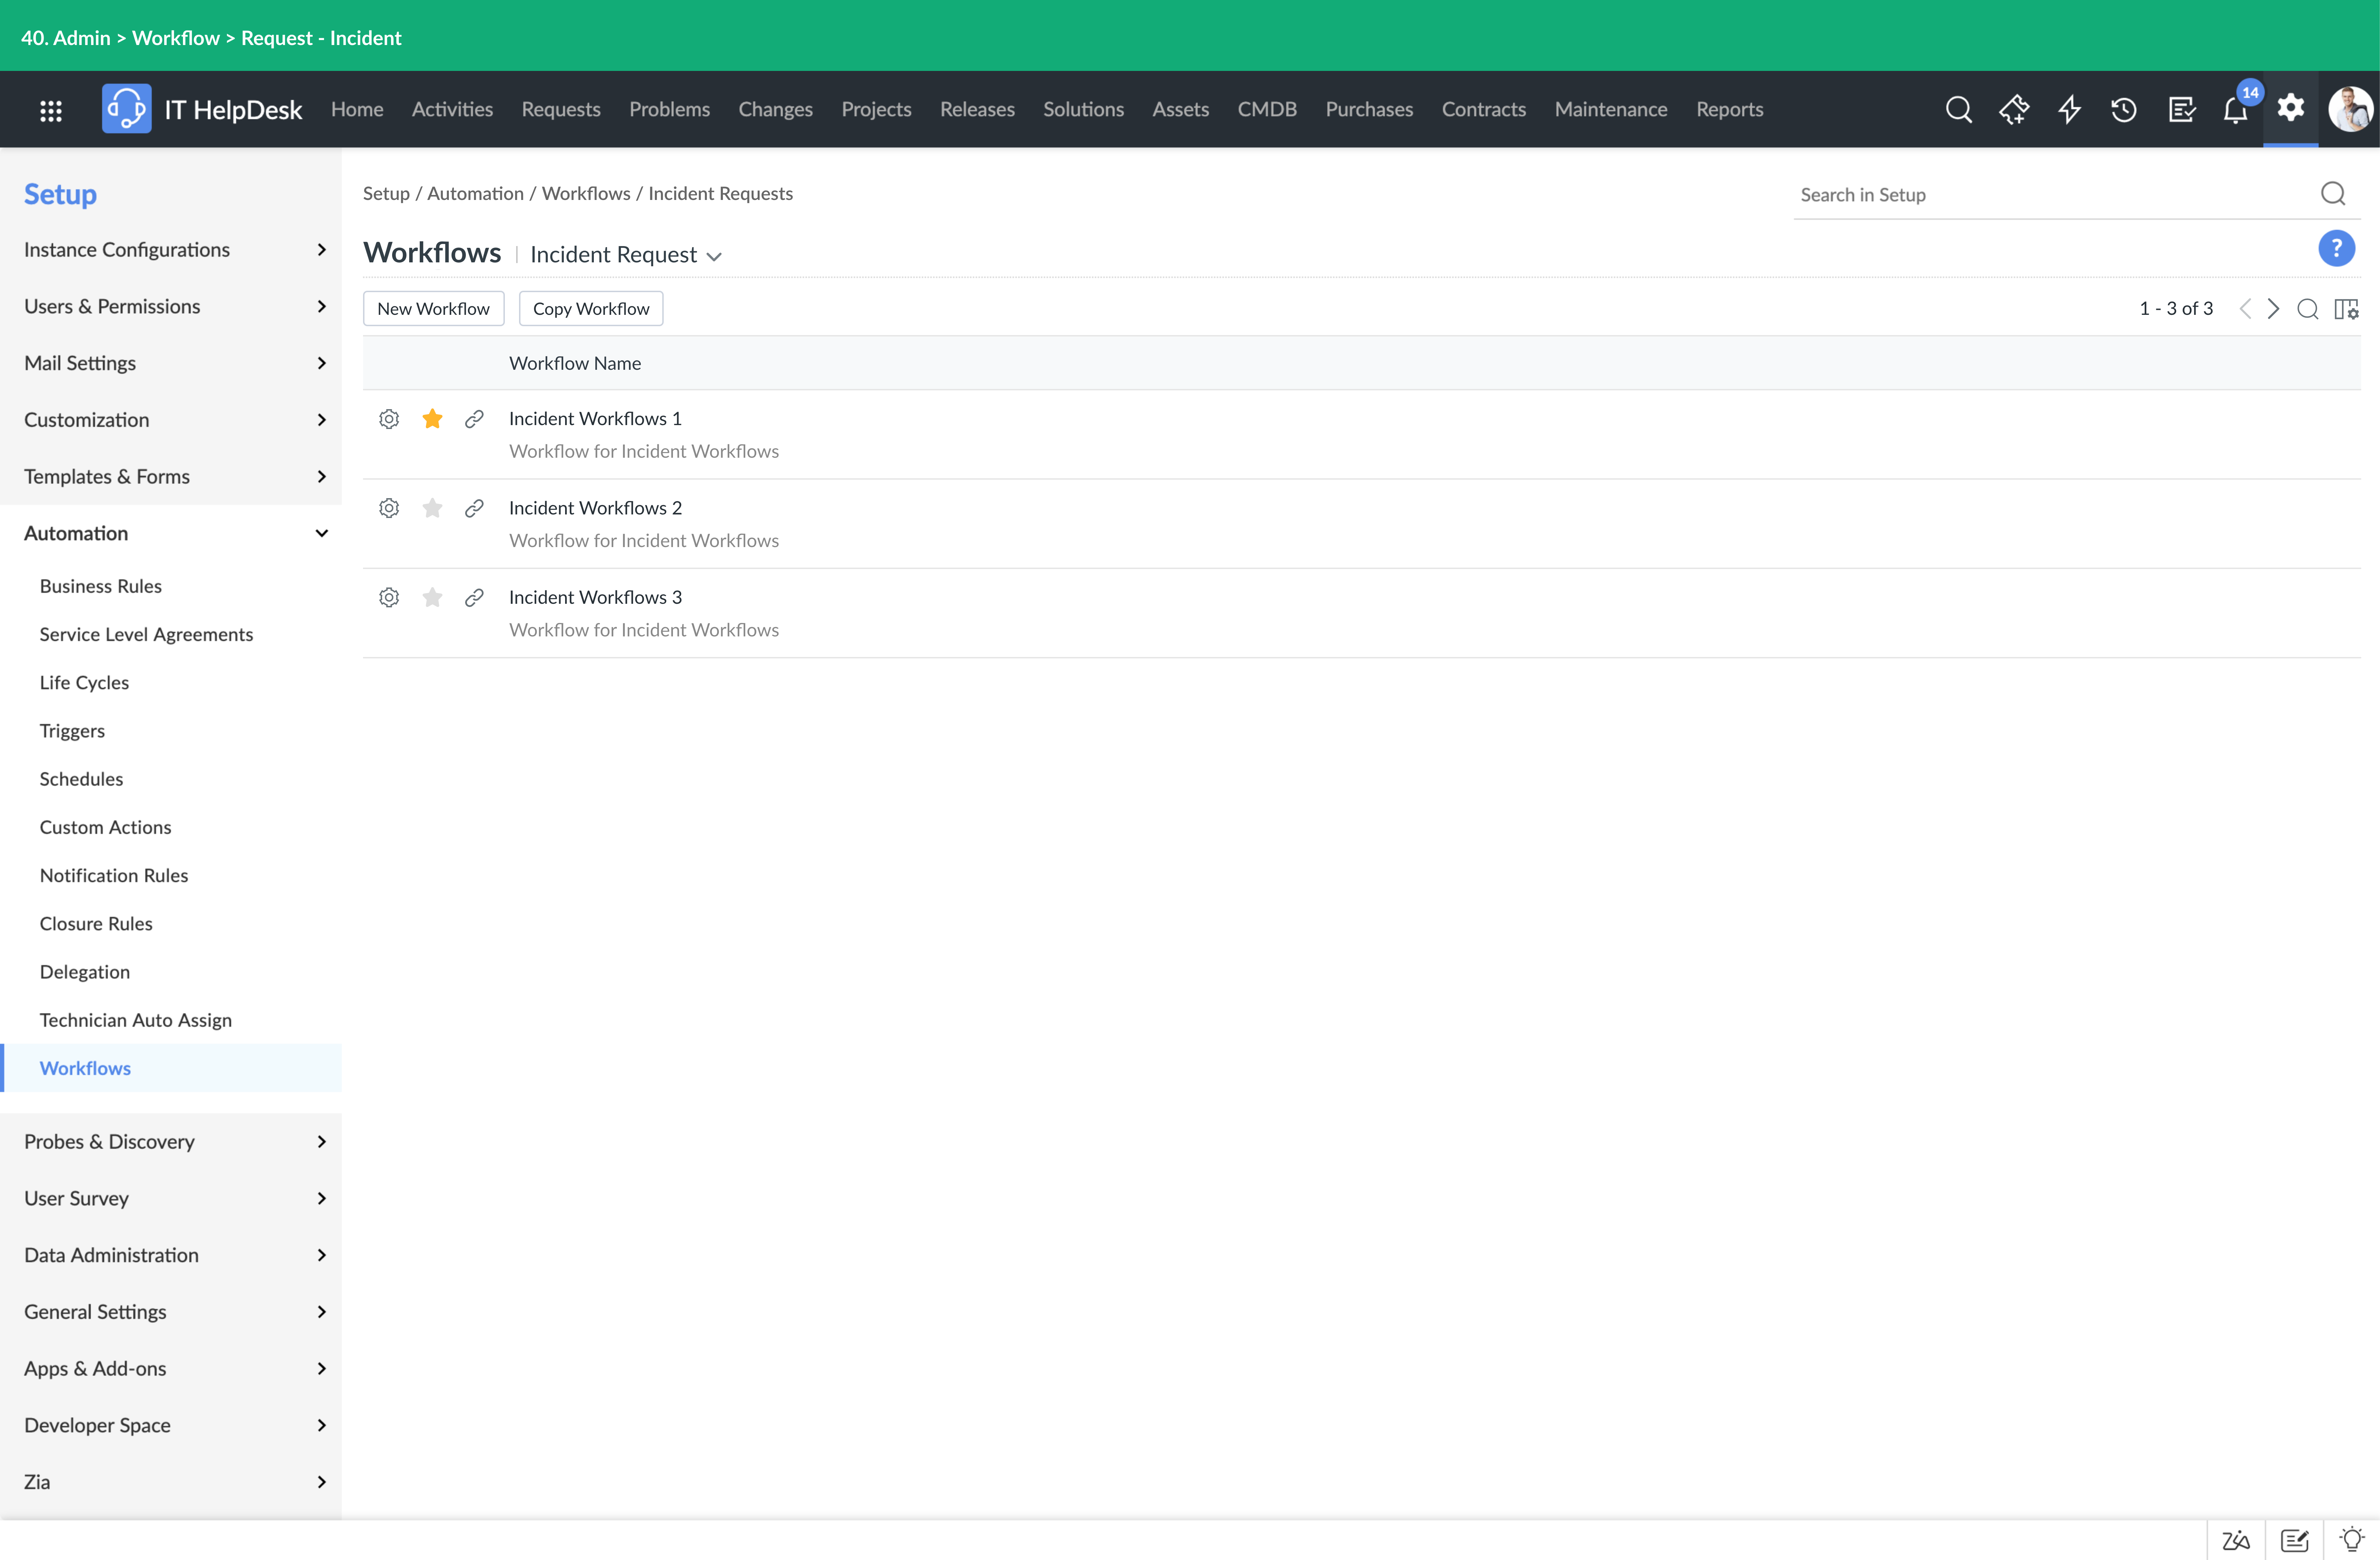Select Life Cycles in sidebar
The image size is (2380, 1560).
(84, 683)
